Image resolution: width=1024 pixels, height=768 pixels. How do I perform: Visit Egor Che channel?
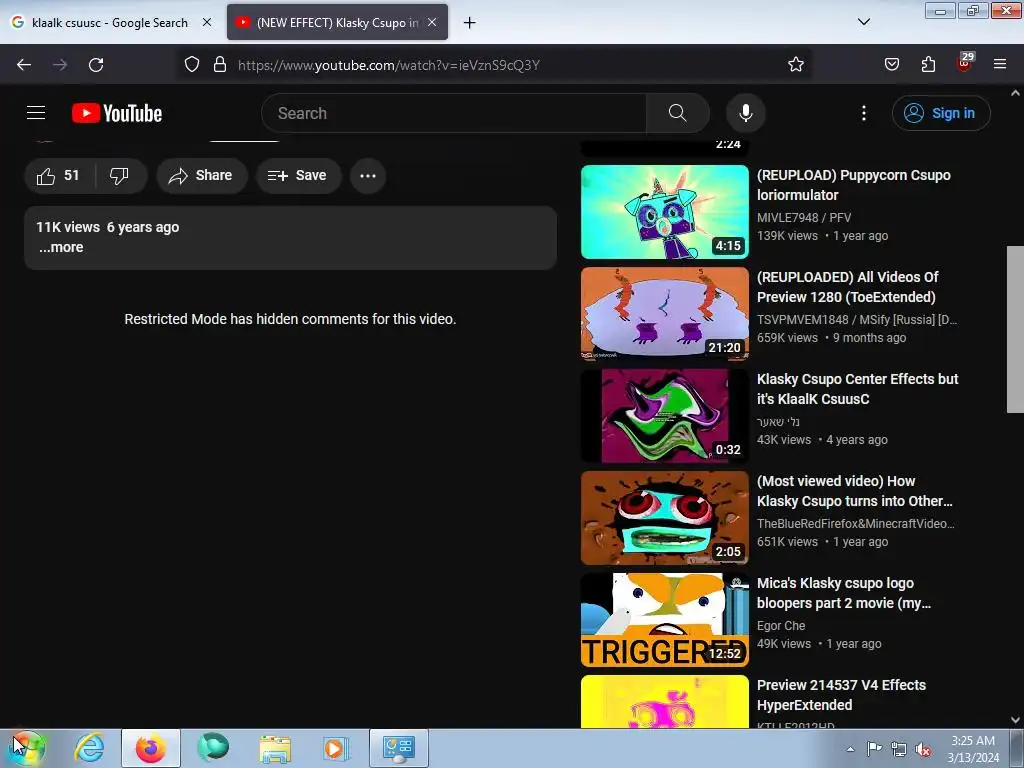pos(781,626)
